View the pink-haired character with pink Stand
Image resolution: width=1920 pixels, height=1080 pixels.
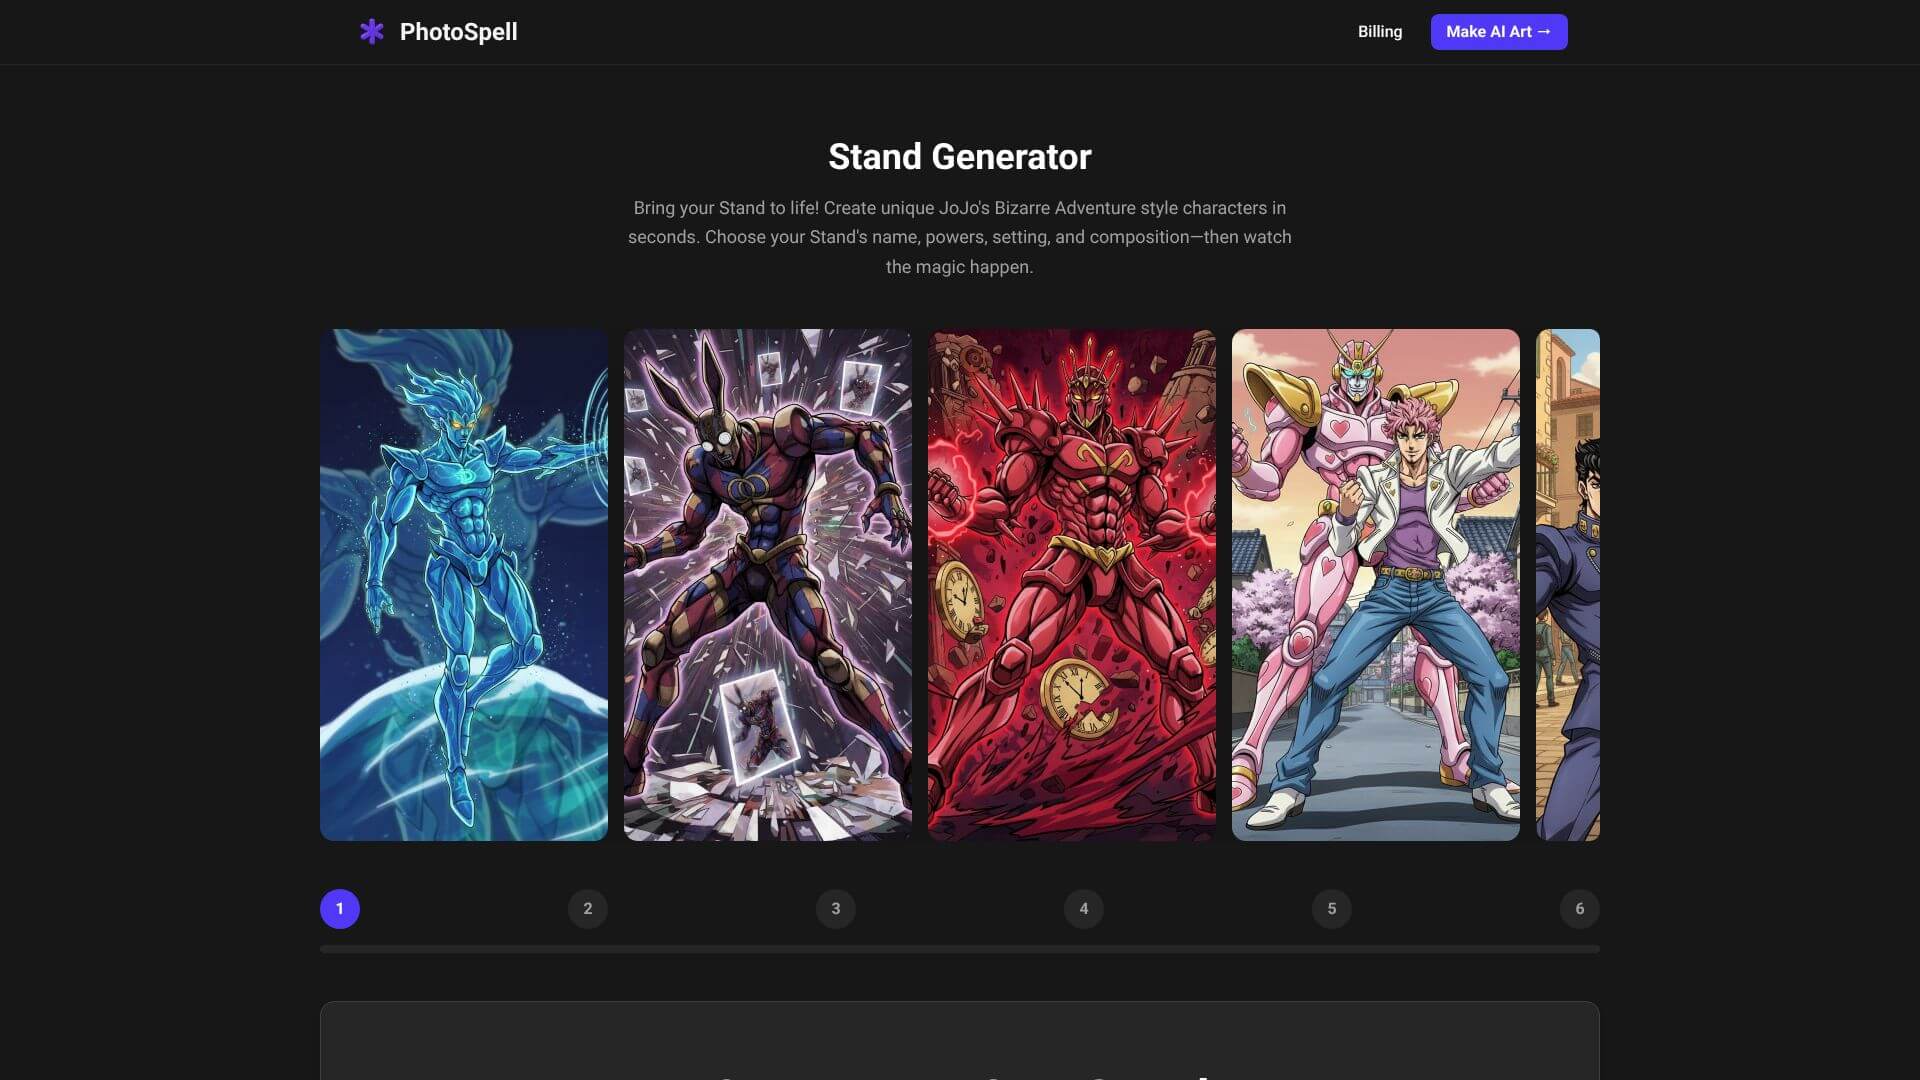pos(1375,584)
